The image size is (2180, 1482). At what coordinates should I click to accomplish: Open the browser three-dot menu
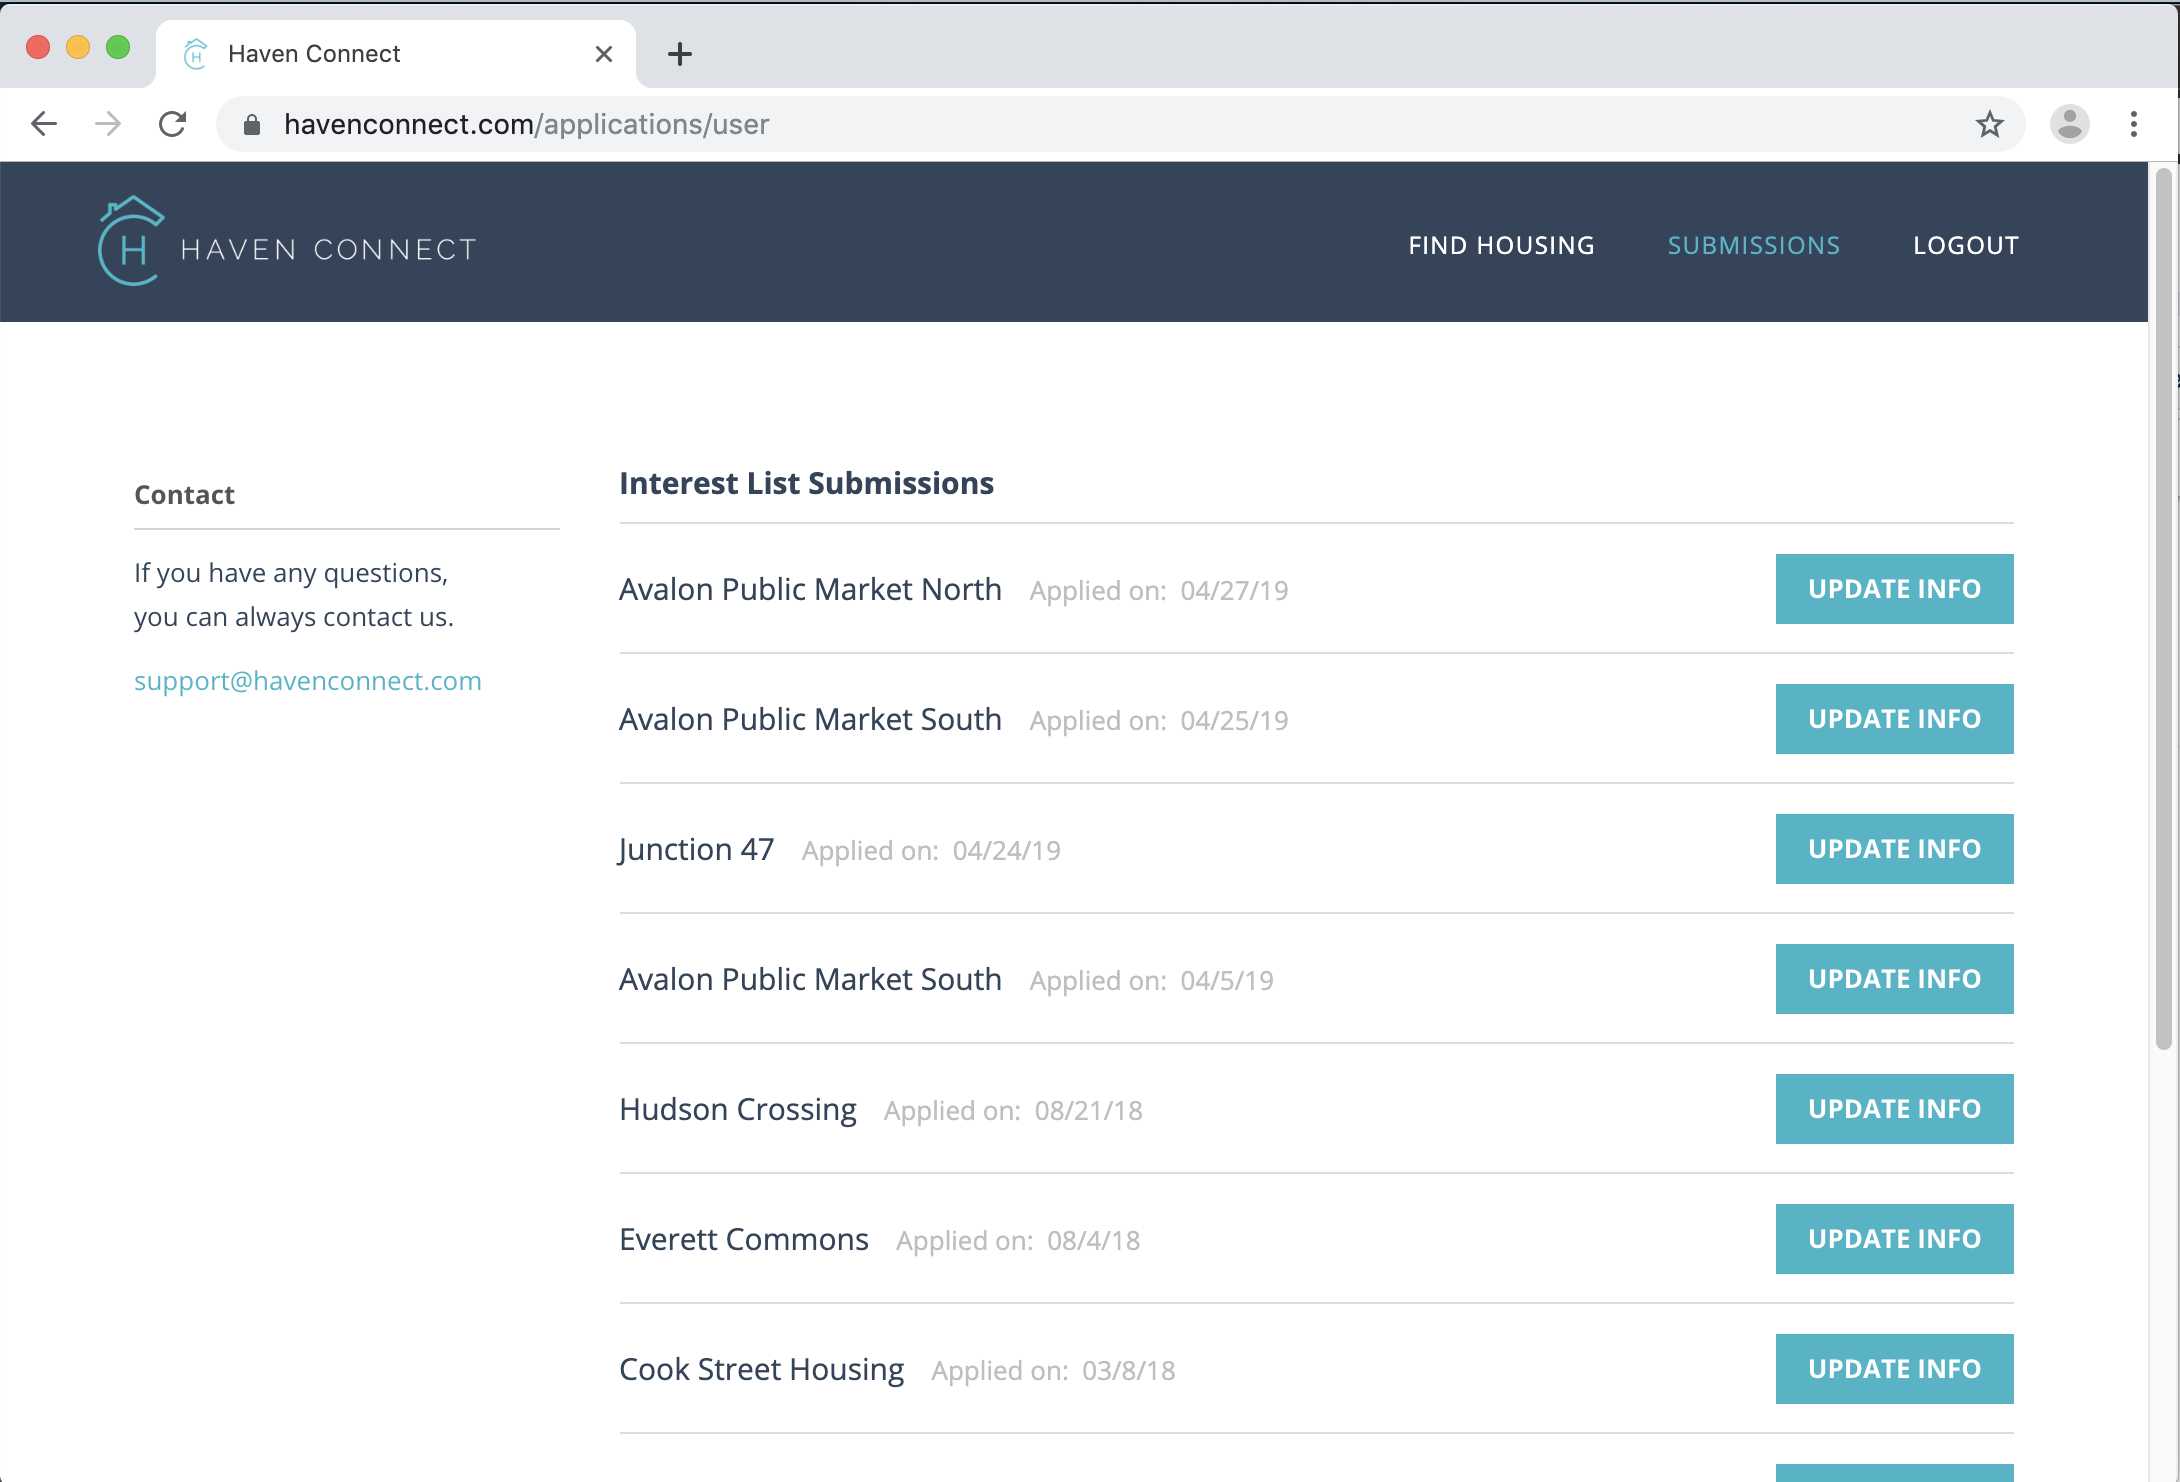pyautogui.click(x=2135, y=123)
